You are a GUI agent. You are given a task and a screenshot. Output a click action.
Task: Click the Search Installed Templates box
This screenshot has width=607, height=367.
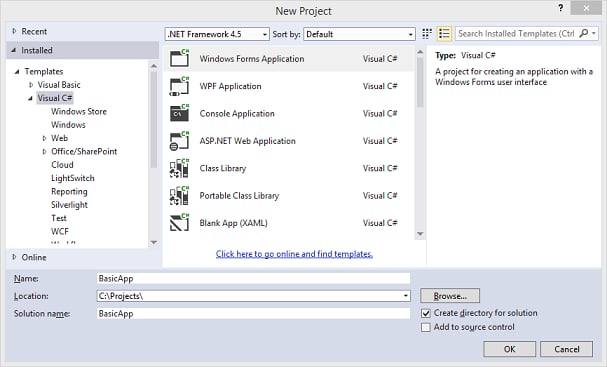tap(517, 34)
